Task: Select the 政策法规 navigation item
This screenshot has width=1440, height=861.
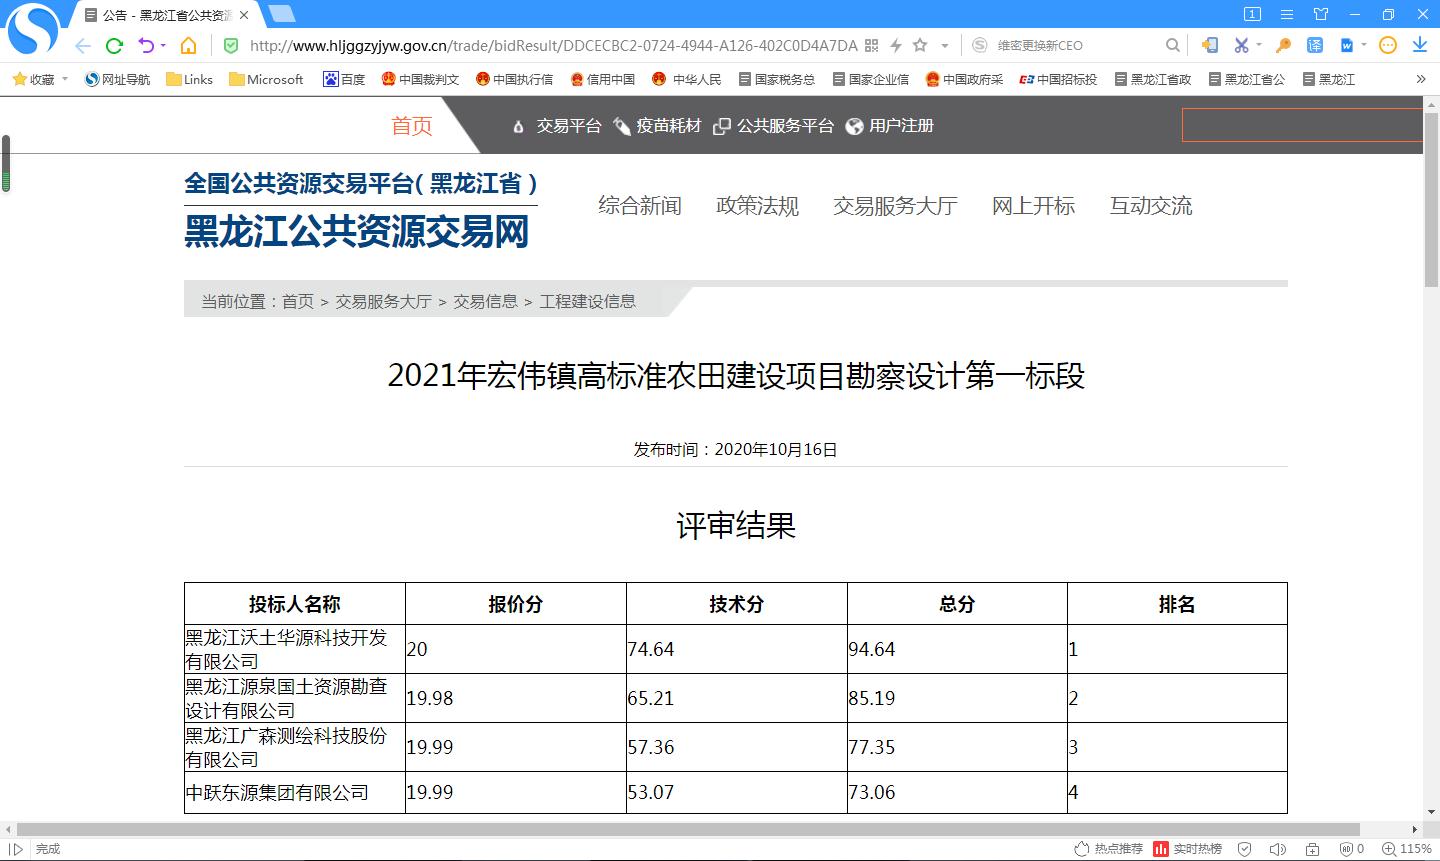Action: (757, 206)
